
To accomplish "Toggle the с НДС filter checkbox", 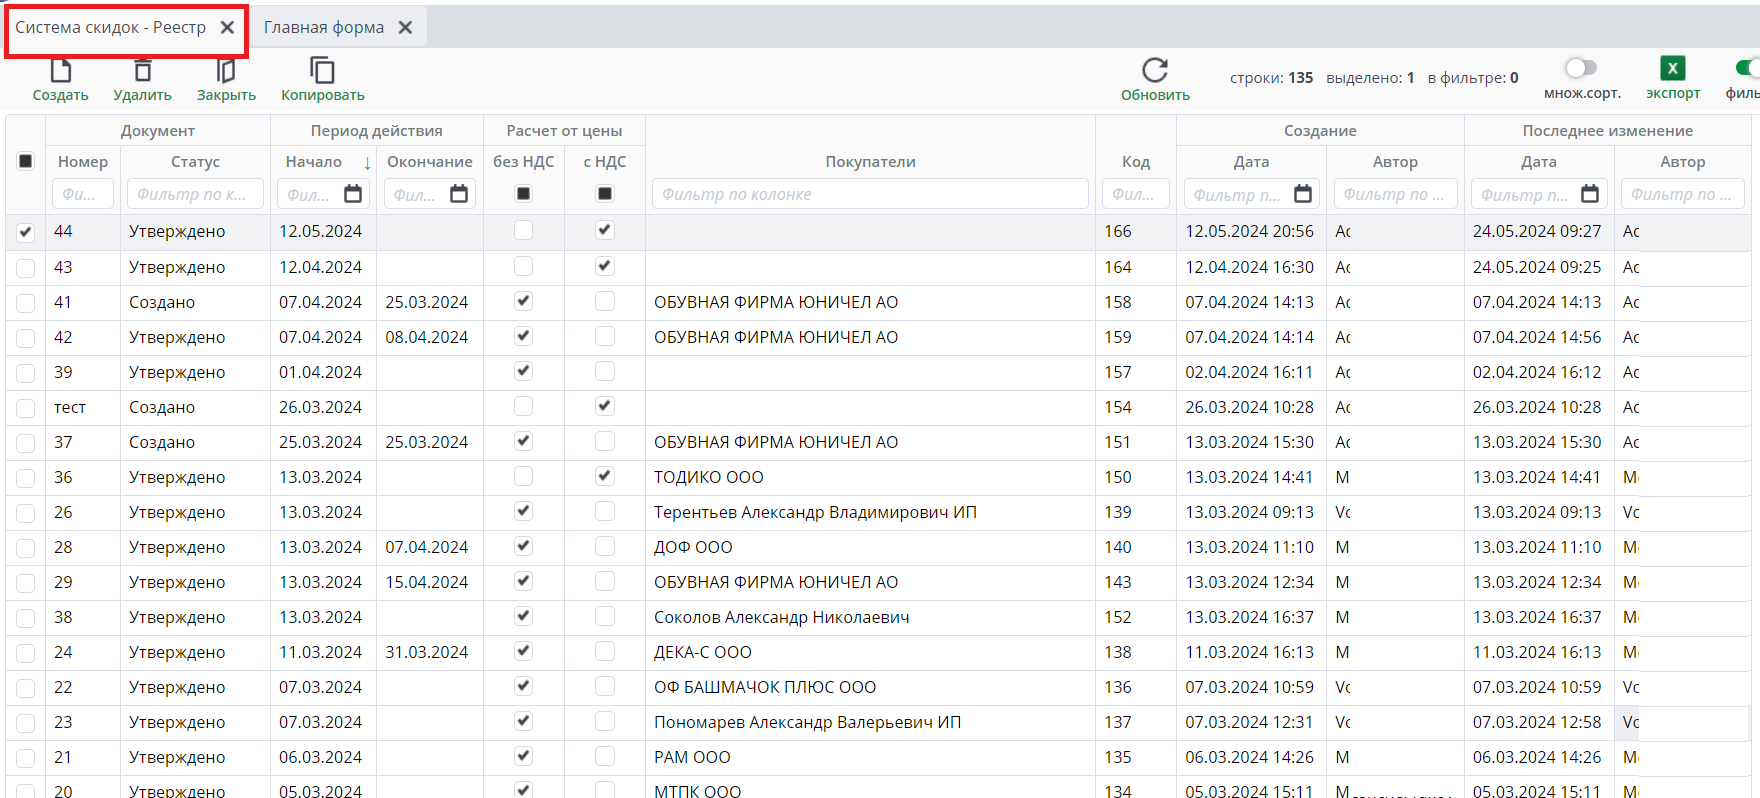I will 605,194.
